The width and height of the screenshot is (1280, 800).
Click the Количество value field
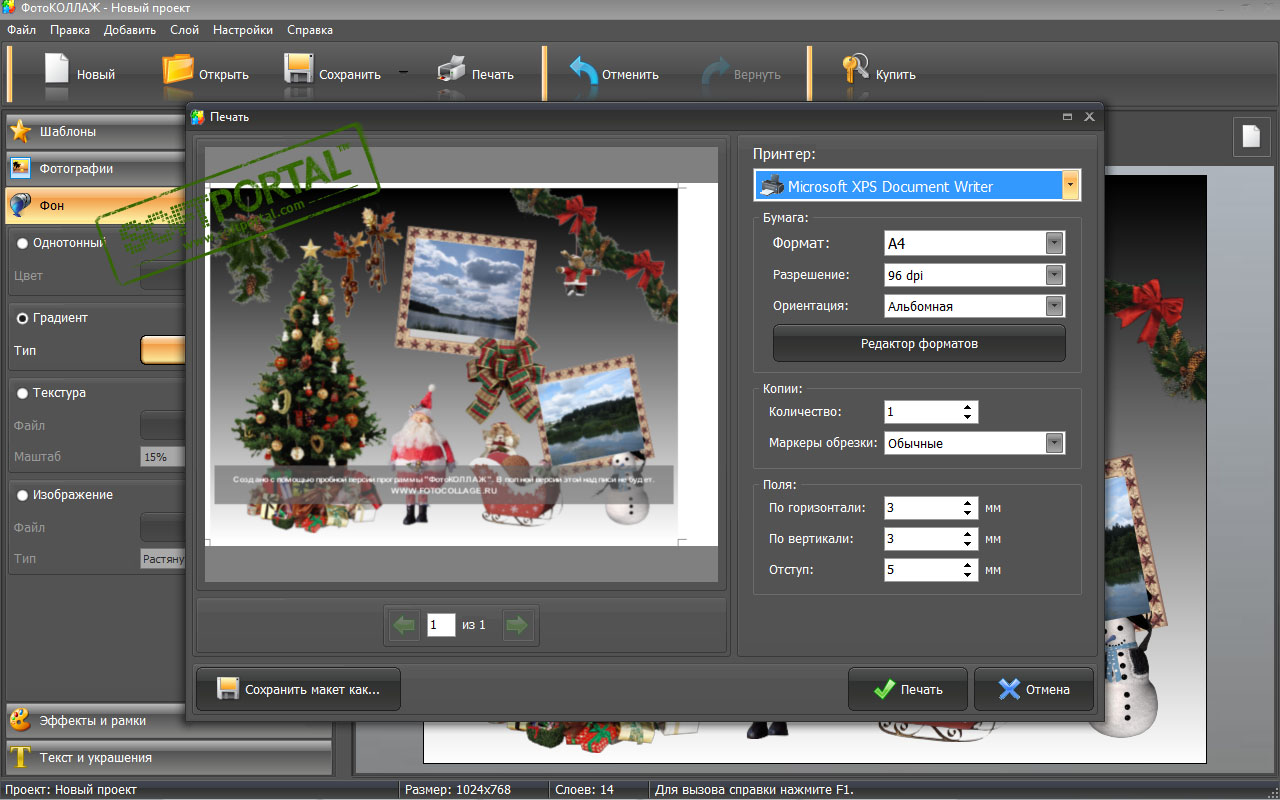point(923,412)
